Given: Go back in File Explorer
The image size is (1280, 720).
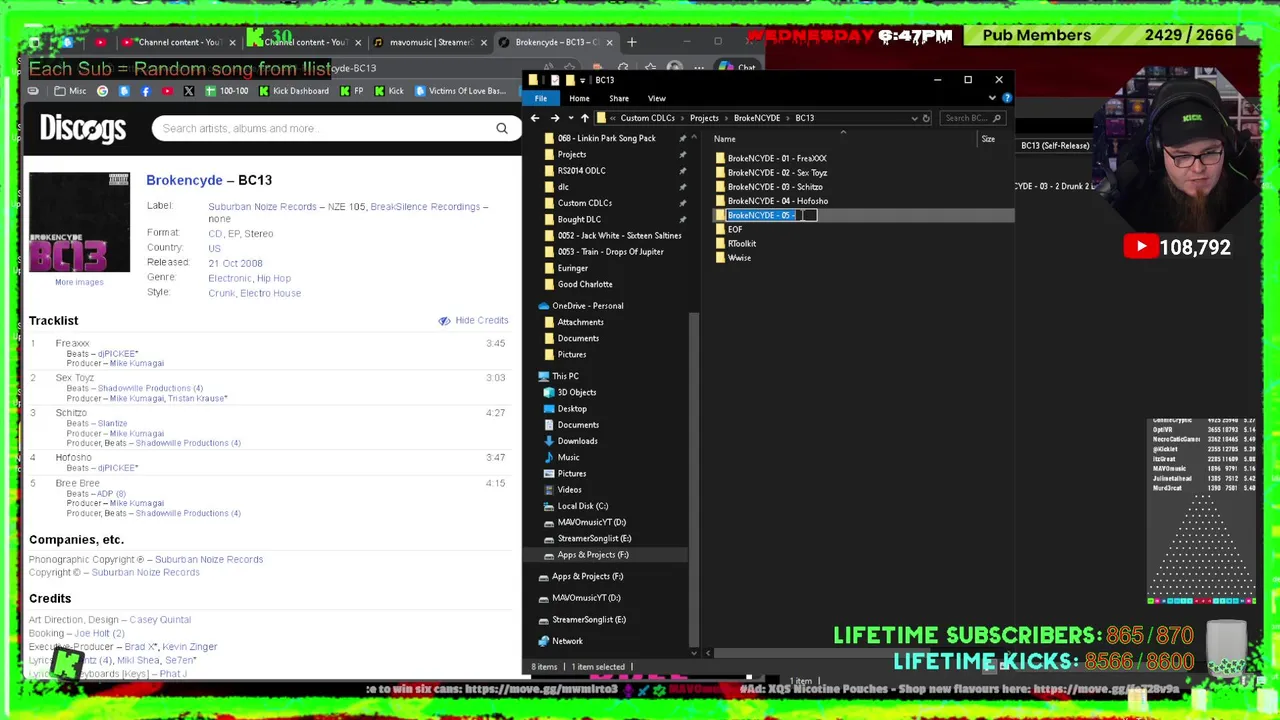Looking at the screenshot, I should [535, 118].
